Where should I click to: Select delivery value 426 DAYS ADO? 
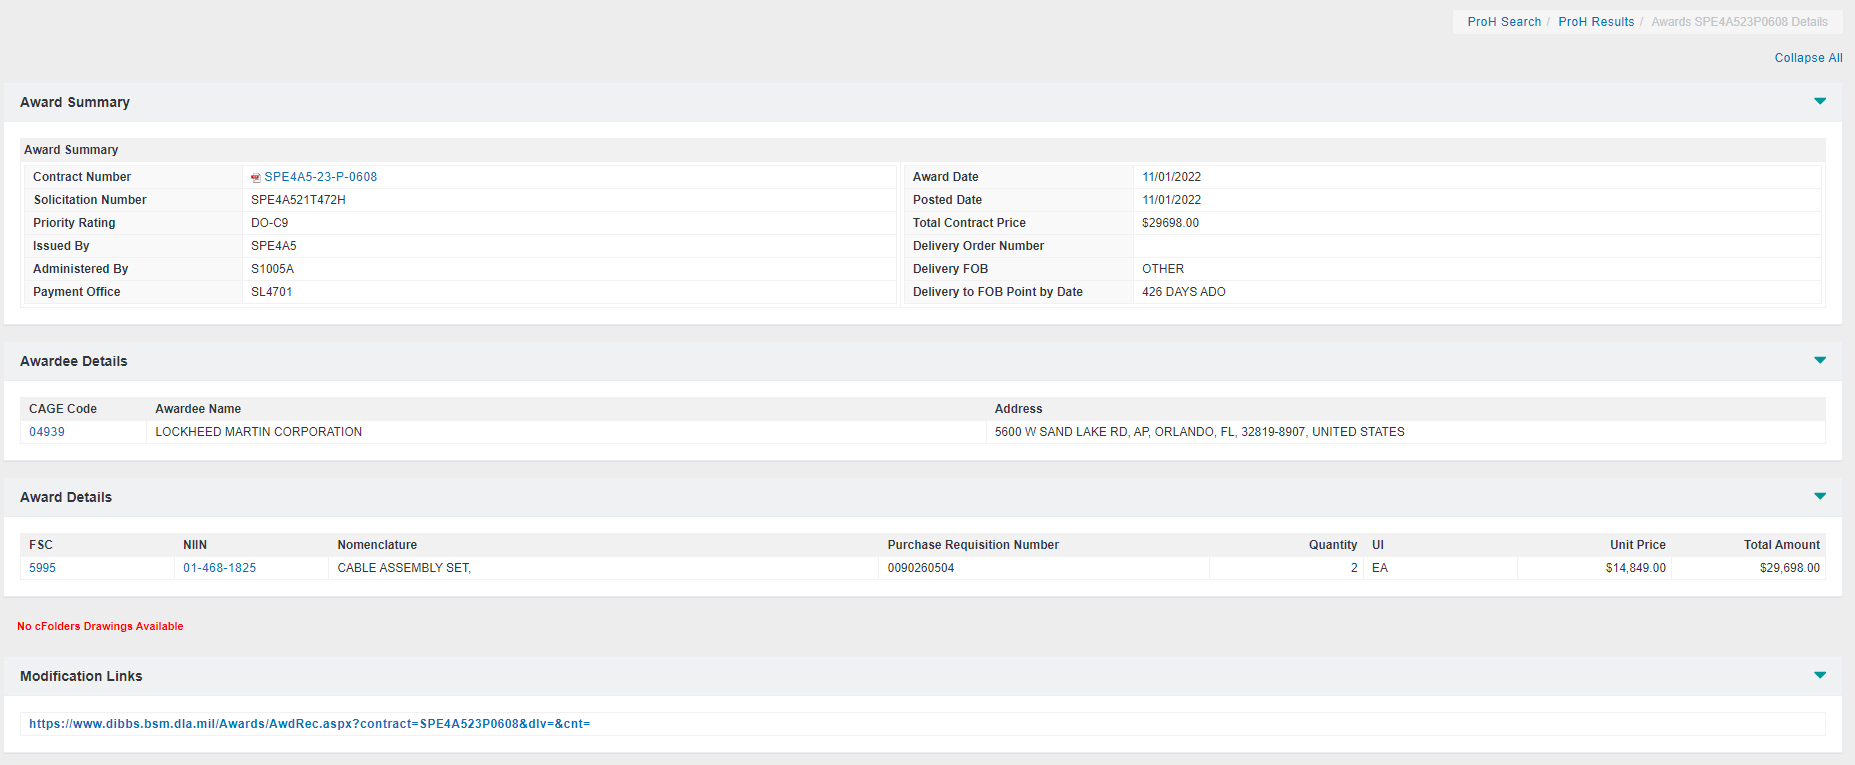click(x=1183, y=292)
